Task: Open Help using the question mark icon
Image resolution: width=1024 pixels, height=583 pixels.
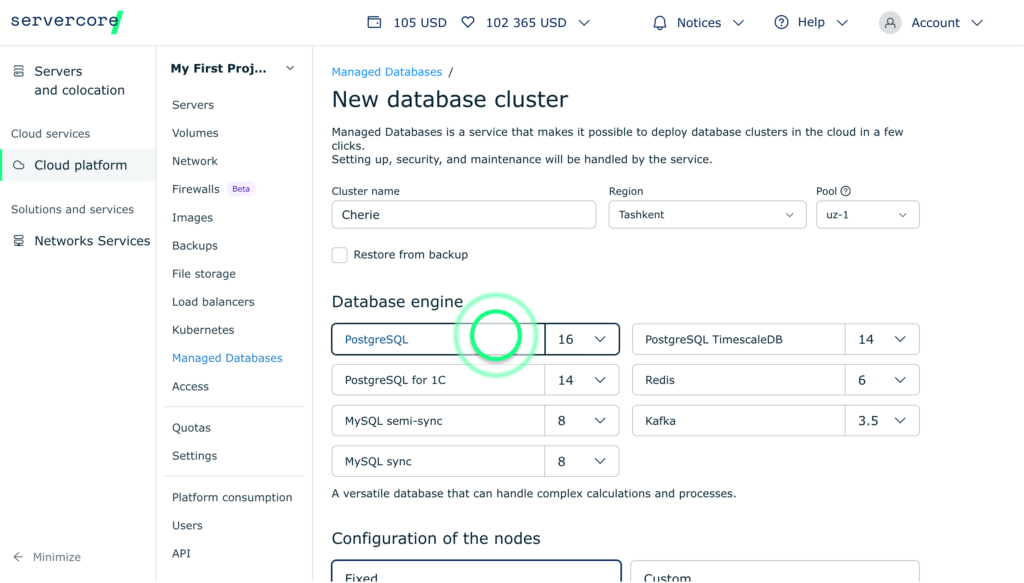Action: tap(784, 22)
